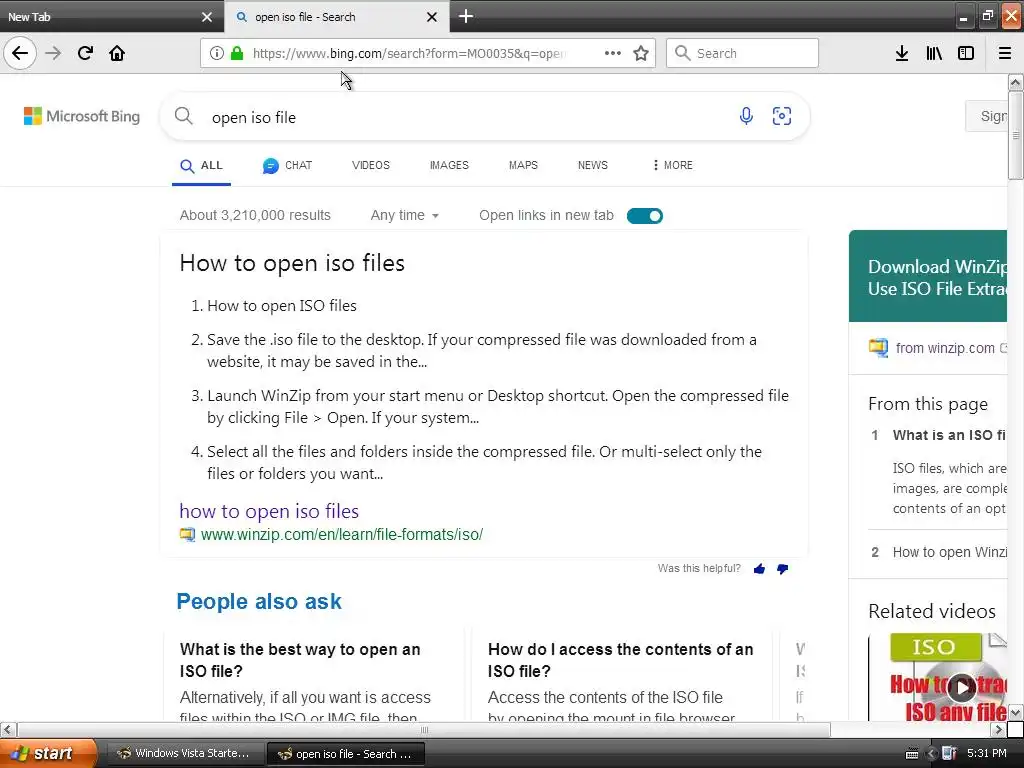Image resolution: width=1024 pixels, height=768 pixels.
Task: Toggle the sidebar view icon
Action: [x=966, y=53]
